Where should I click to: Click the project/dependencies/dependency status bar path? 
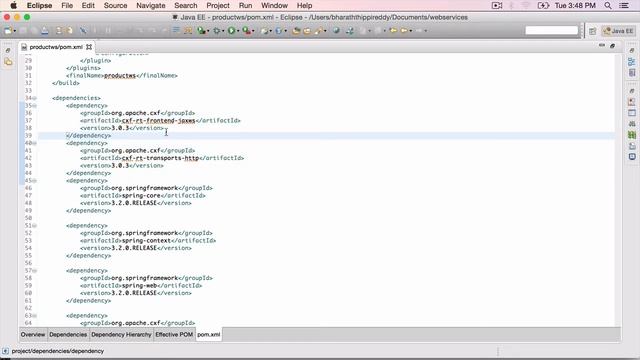(x=58, y=351)
